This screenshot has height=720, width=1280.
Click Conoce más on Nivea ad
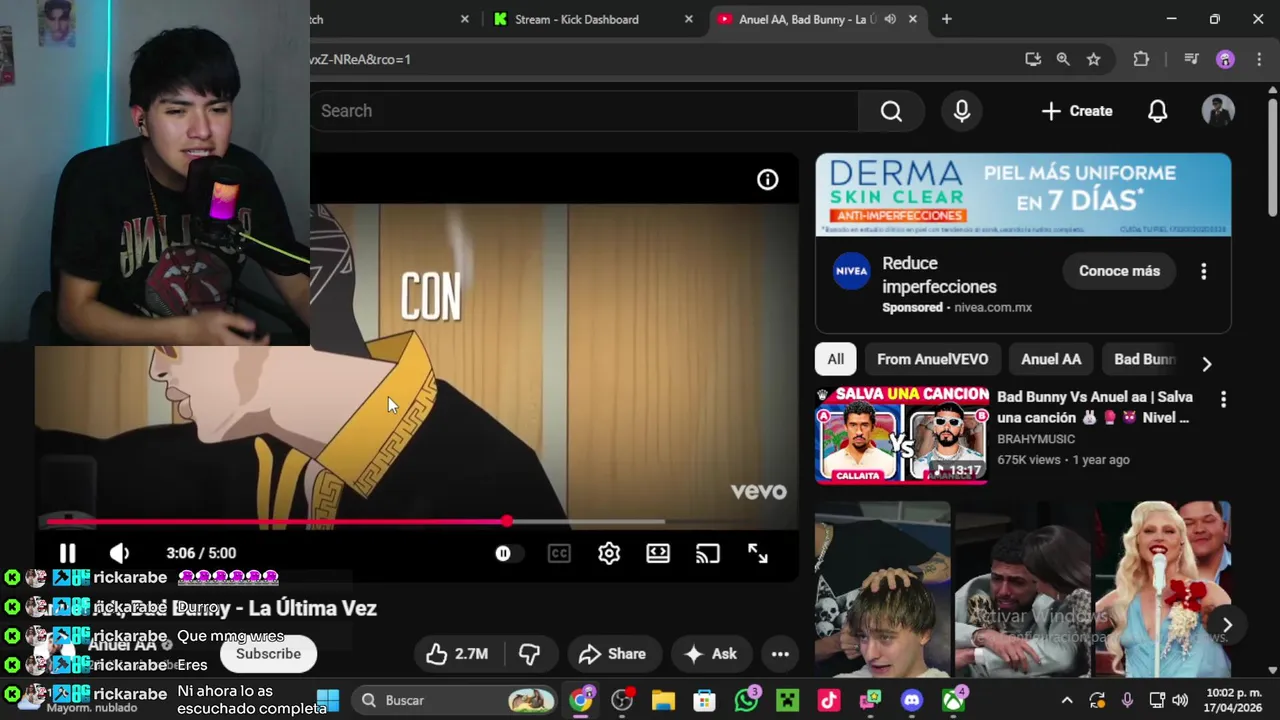point(1119,271)
